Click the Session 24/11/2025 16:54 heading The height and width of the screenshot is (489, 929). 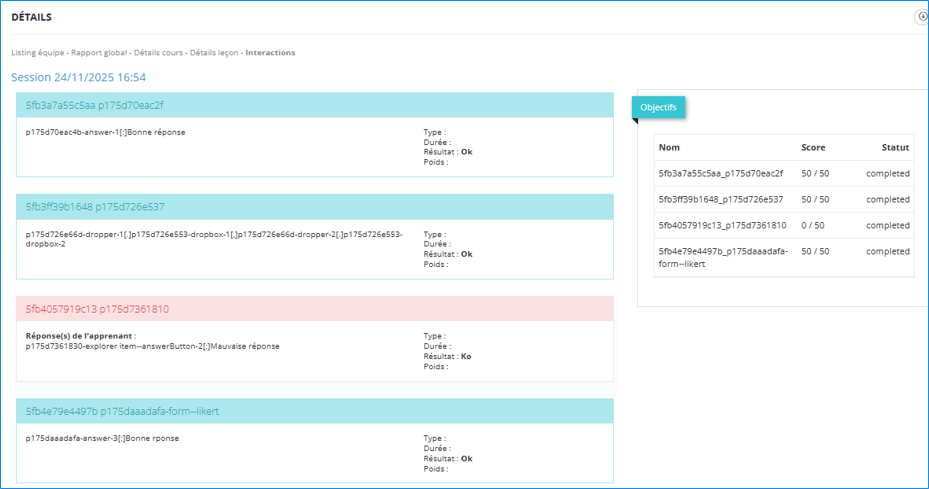(79, 77)
